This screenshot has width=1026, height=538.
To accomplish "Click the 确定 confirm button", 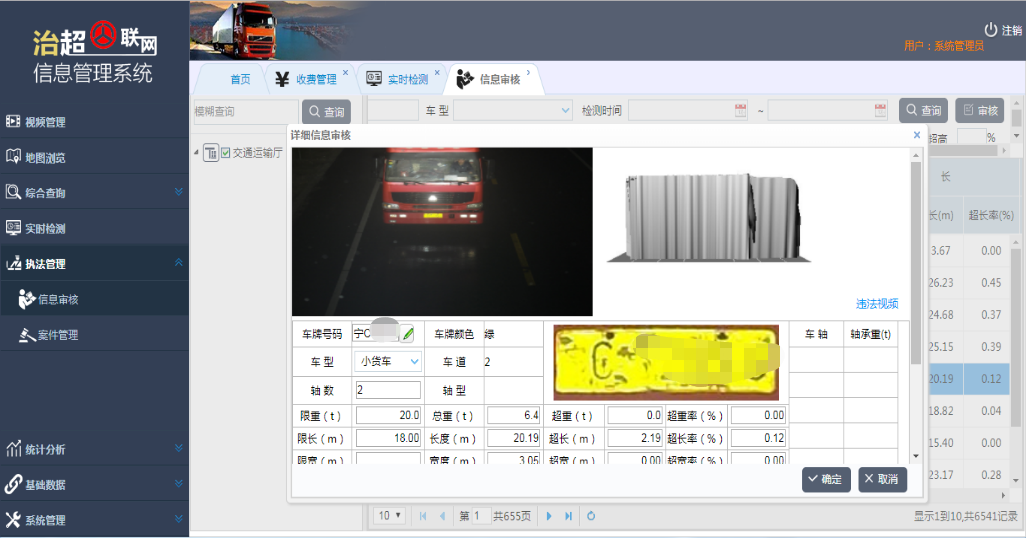I will pos(826,479).
